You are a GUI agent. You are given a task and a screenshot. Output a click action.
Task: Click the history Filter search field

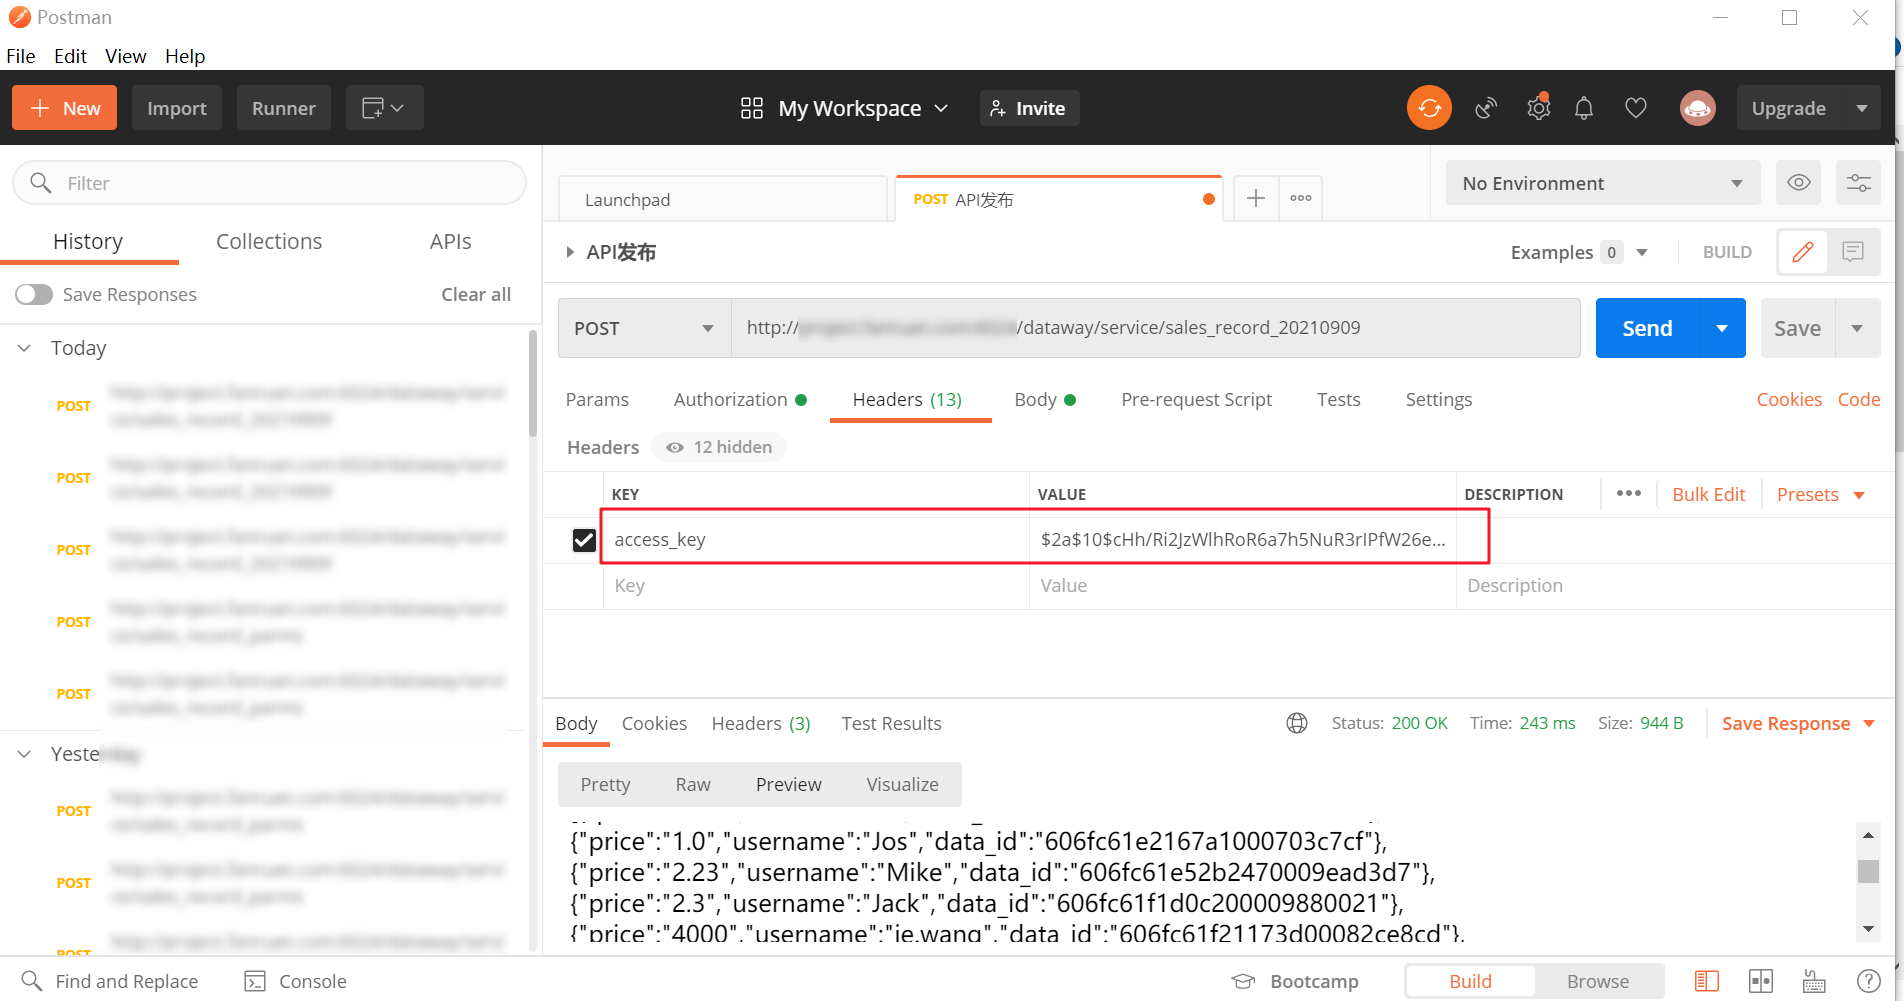270,183
